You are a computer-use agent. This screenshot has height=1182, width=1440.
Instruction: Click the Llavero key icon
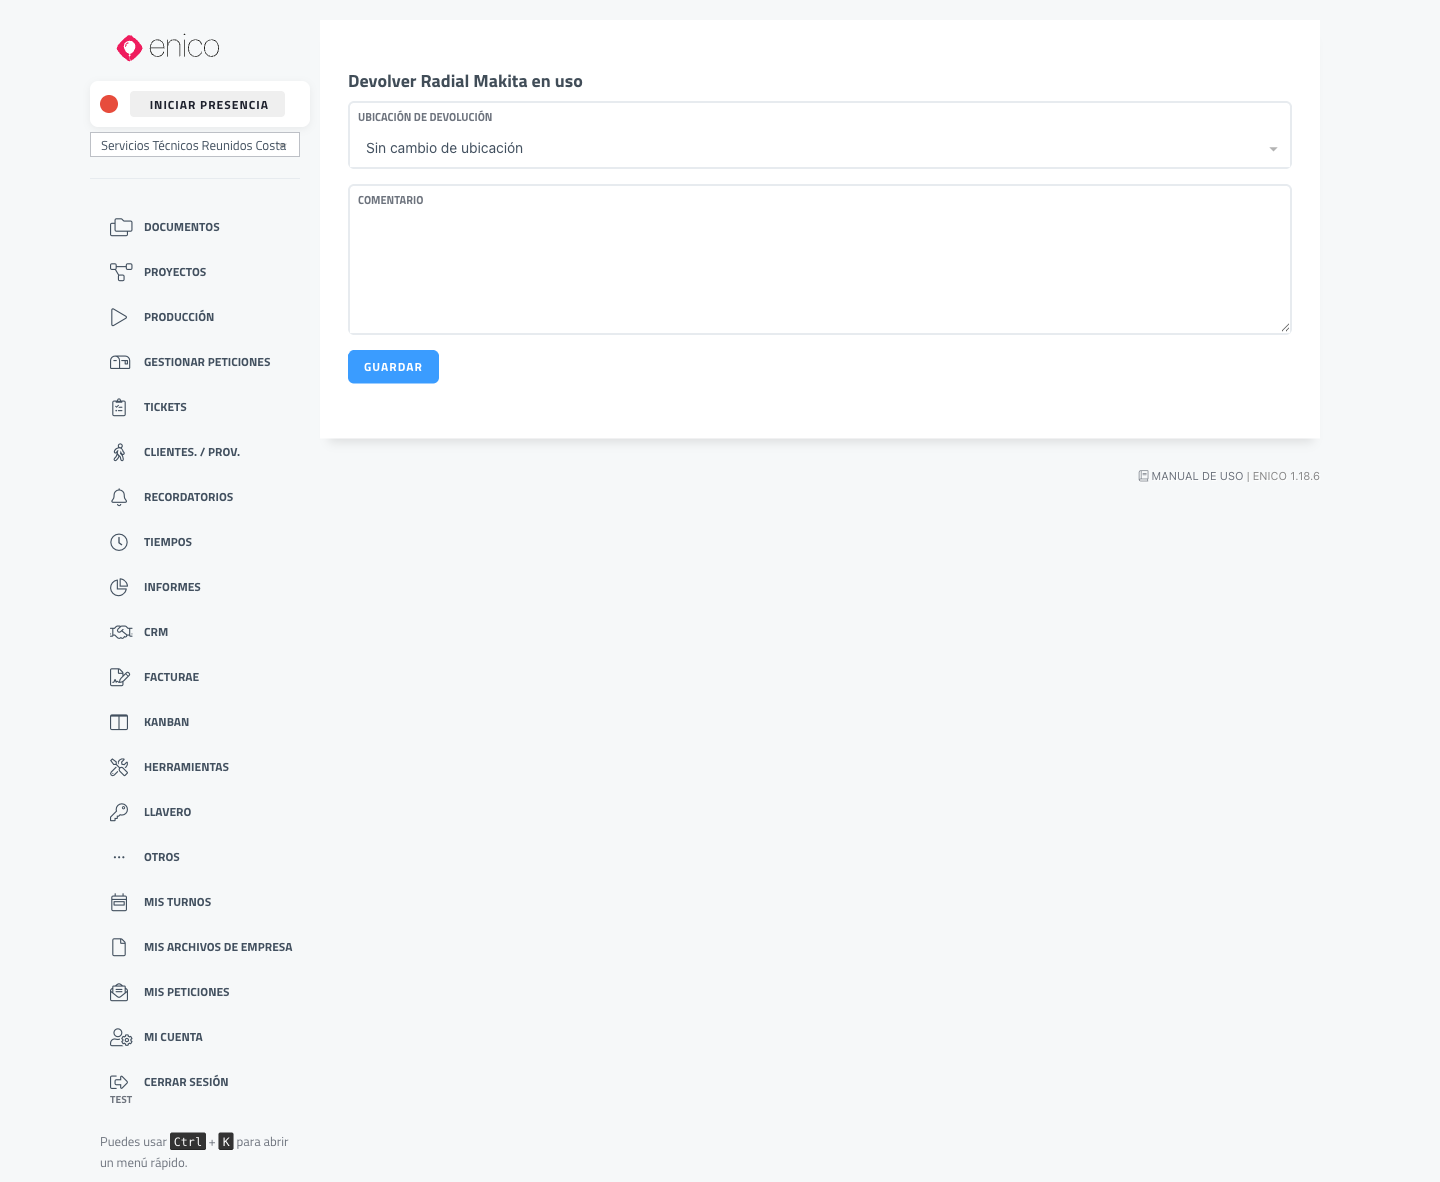pyautogui.click(x=119, y=812)
